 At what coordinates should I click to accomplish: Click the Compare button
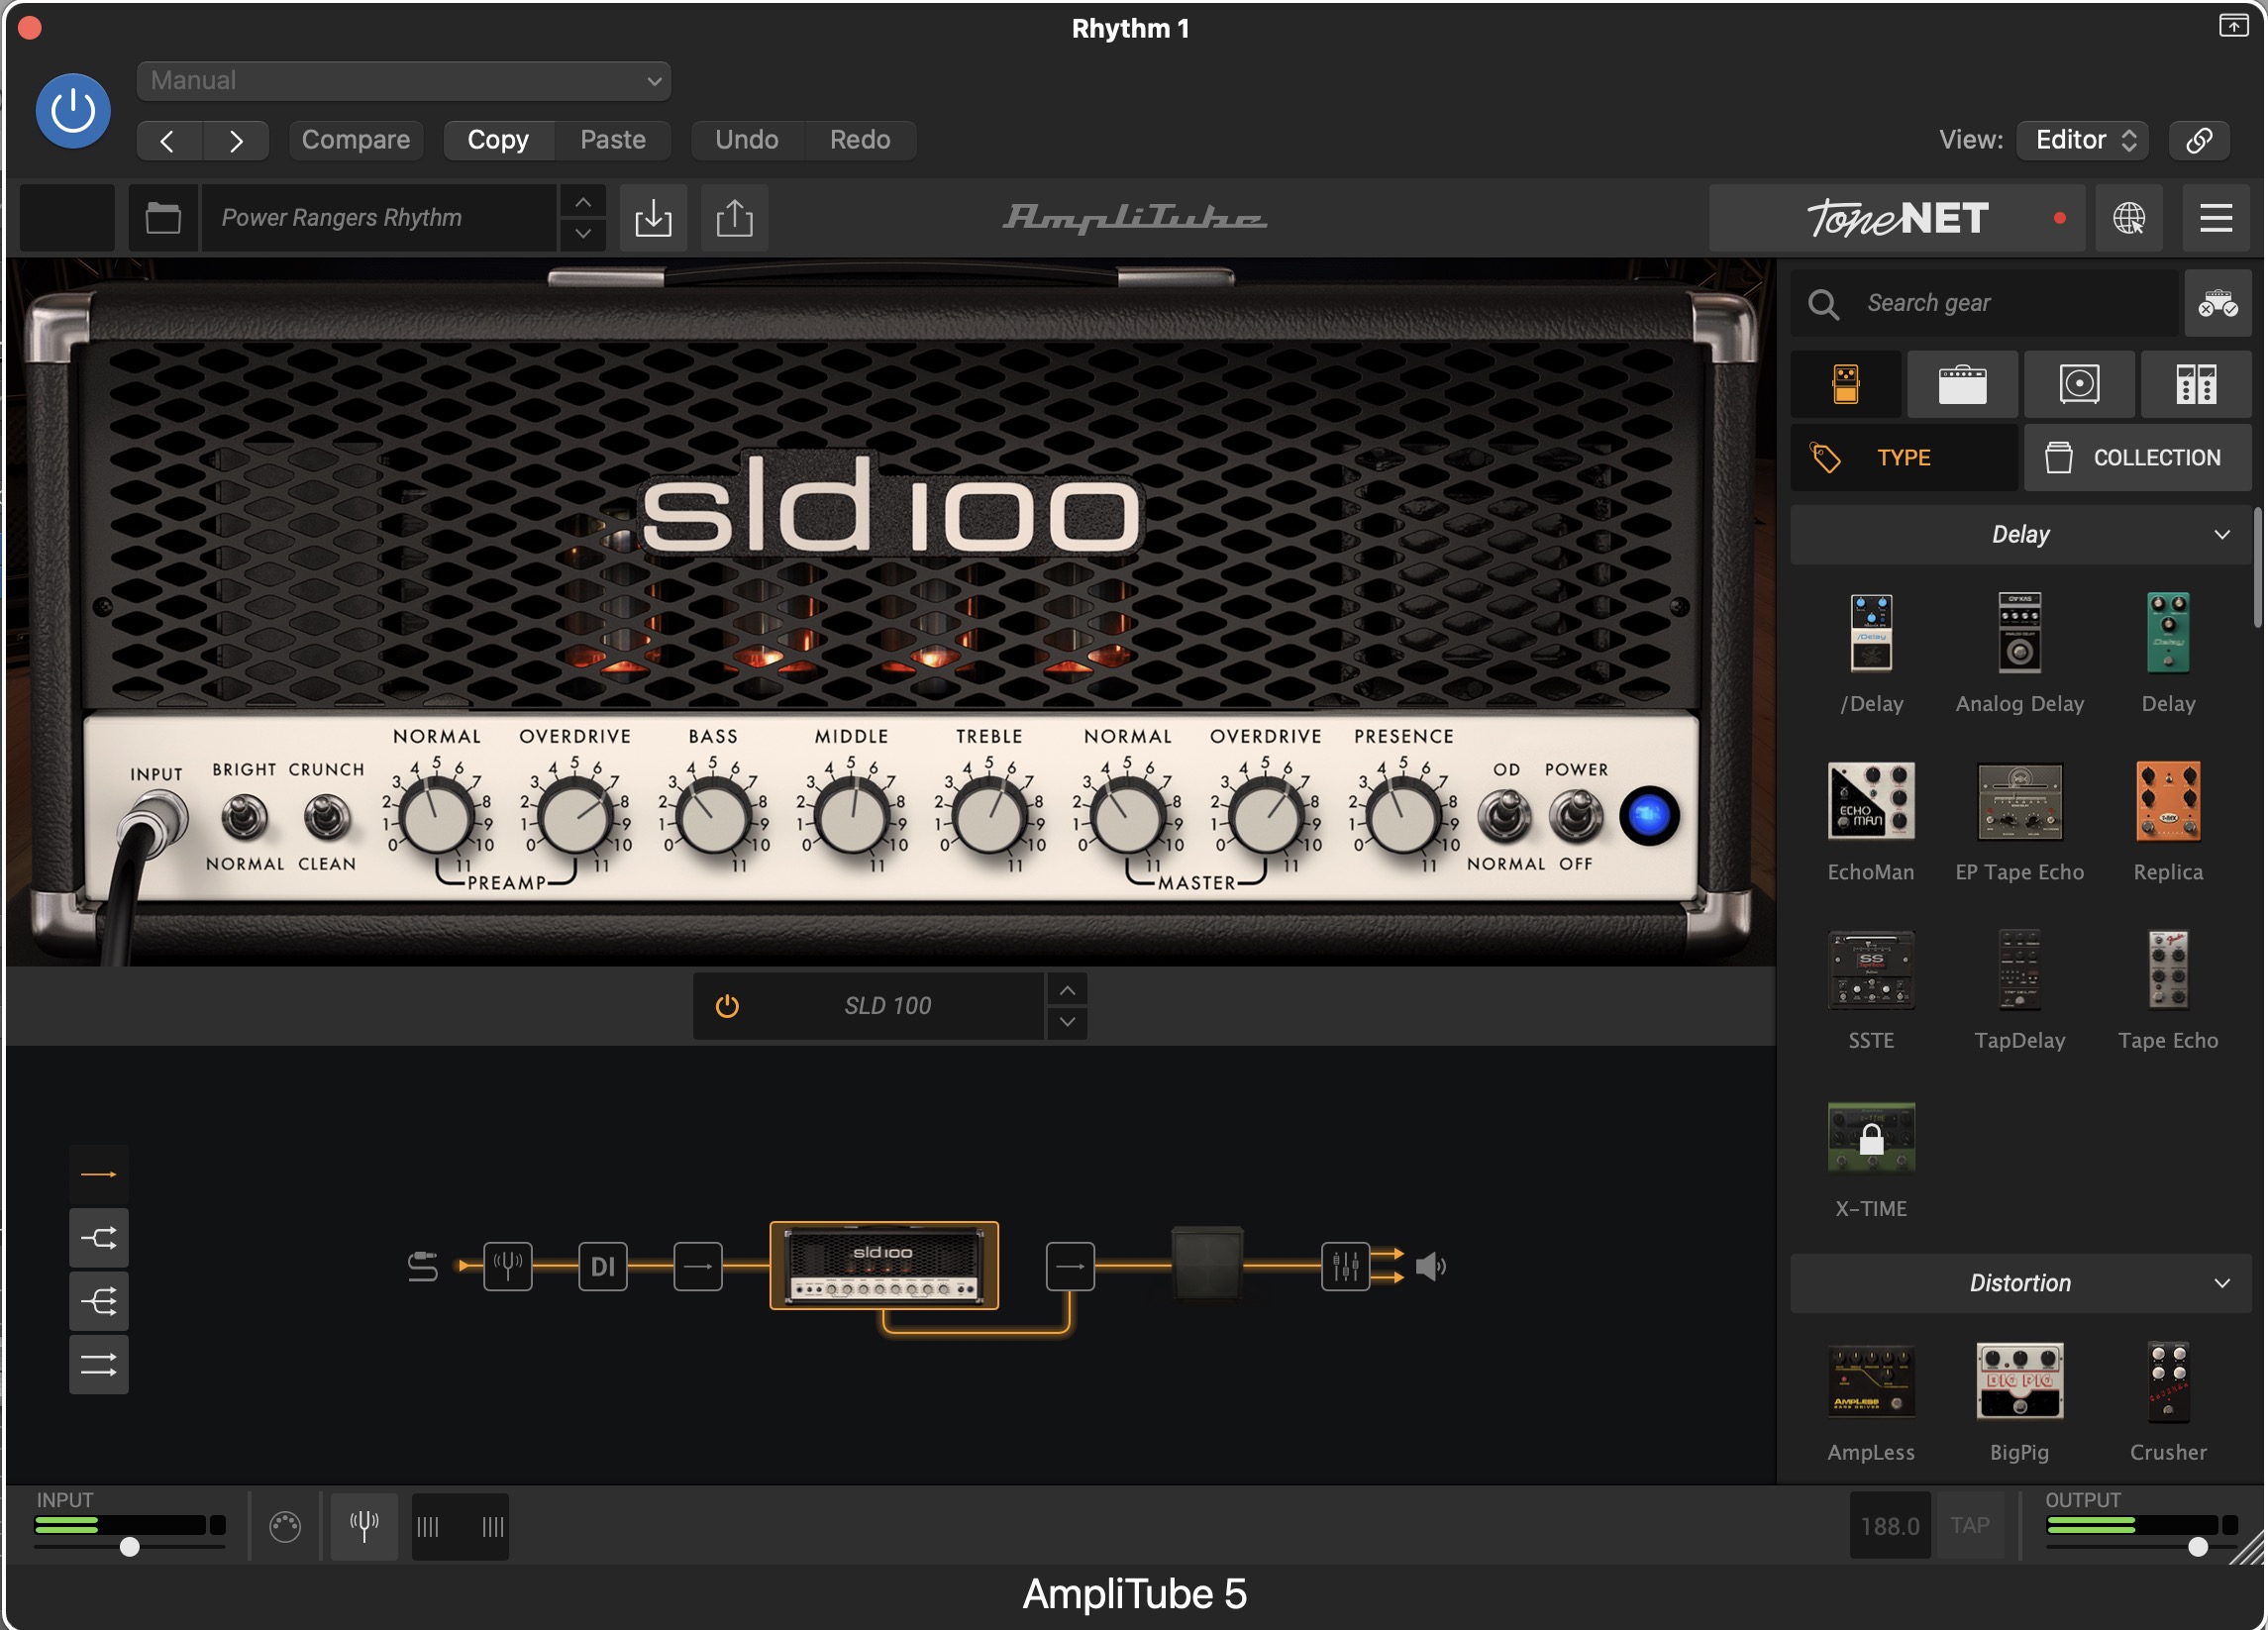click(356, 140)
